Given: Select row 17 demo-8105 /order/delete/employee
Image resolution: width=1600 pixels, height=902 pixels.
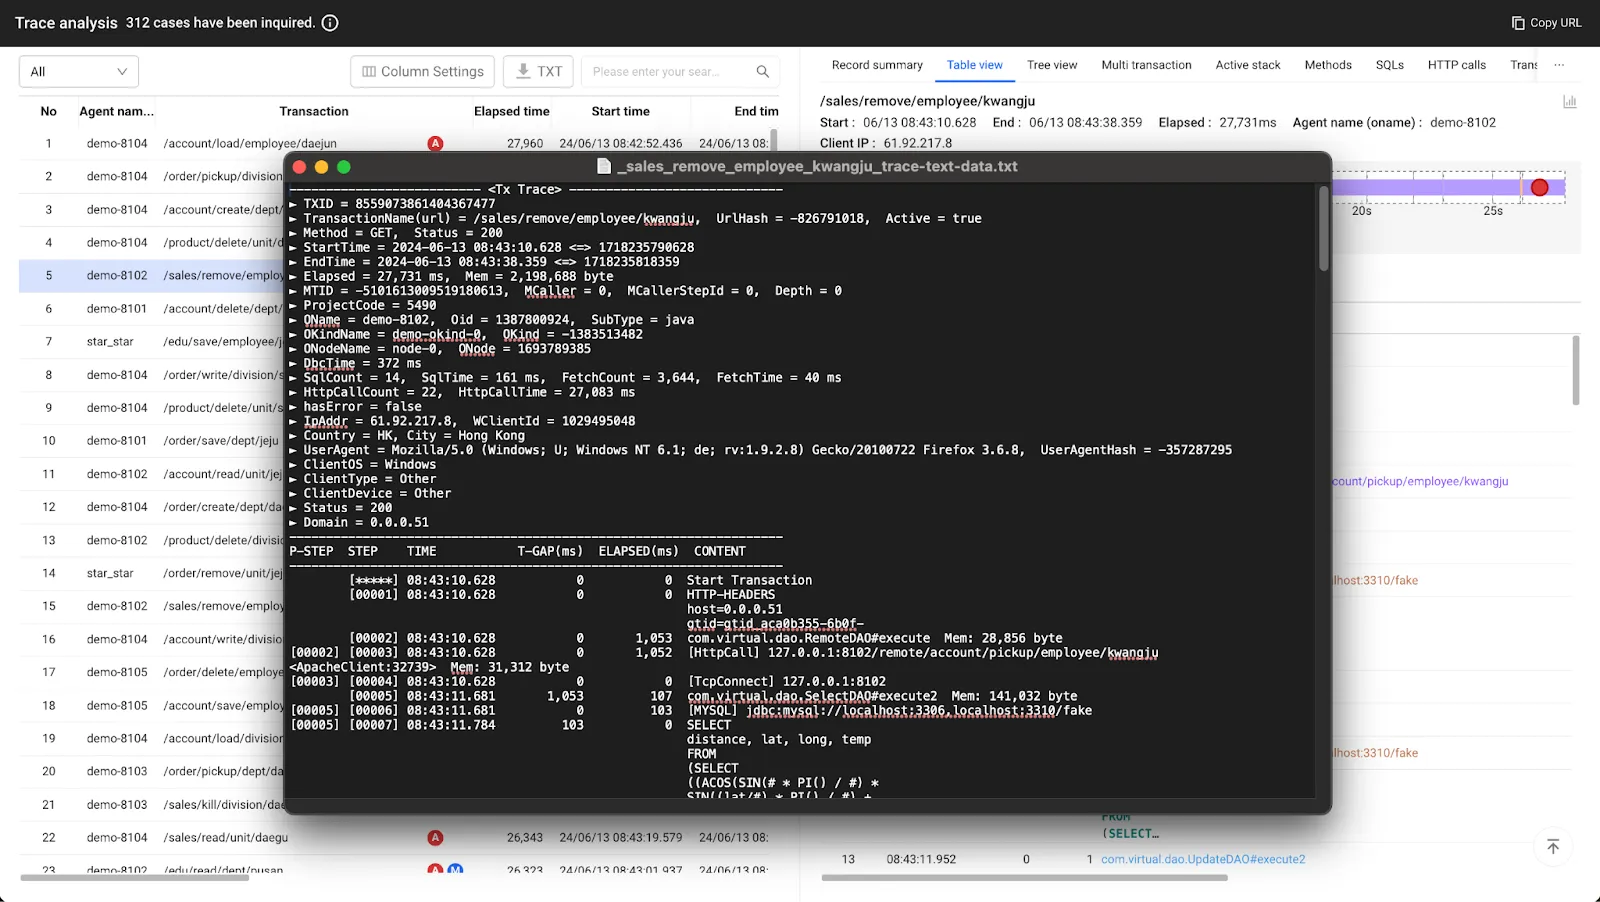Looking at the screenshot, I should point(152,672).
